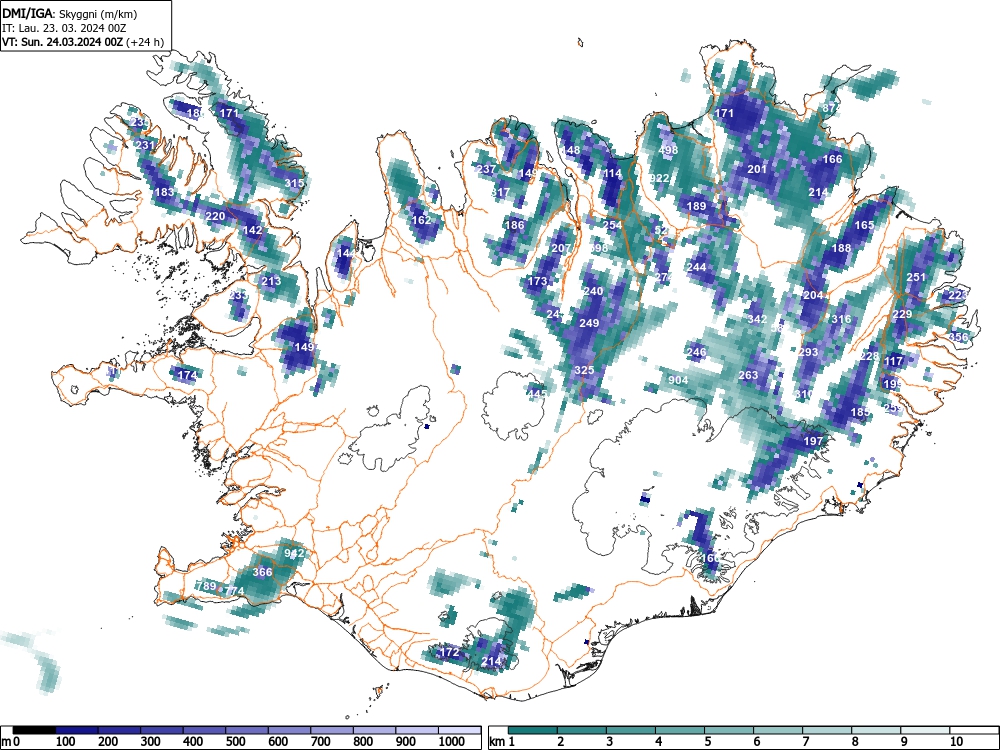Click the '117' visibility value in the east
The width and height of the screenshot is (1000, 750).
tap(893, 361)
